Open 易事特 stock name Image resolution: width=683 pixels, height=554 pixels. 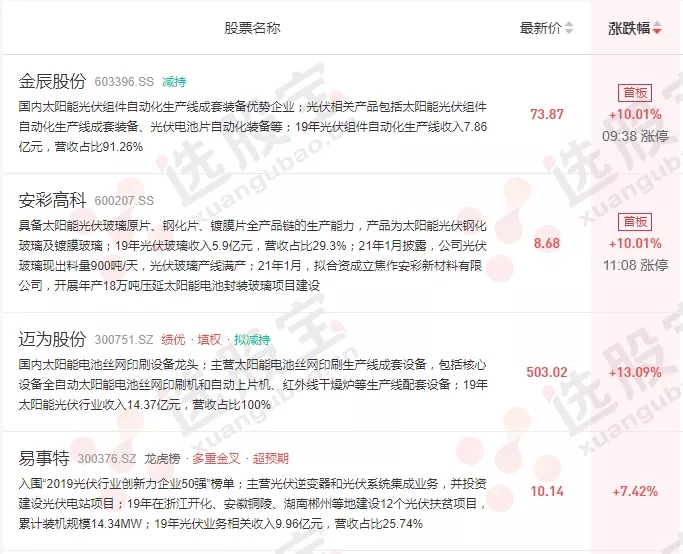click(44, 458)
